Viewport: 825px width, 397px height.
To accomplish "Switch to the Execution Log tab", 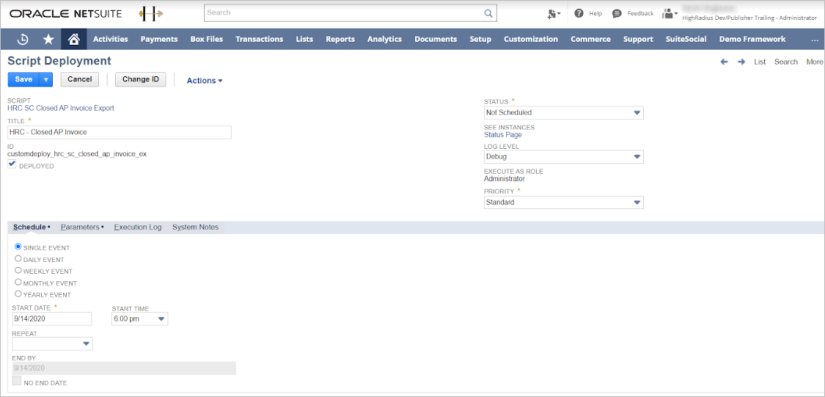I will [x=138, y=227].
